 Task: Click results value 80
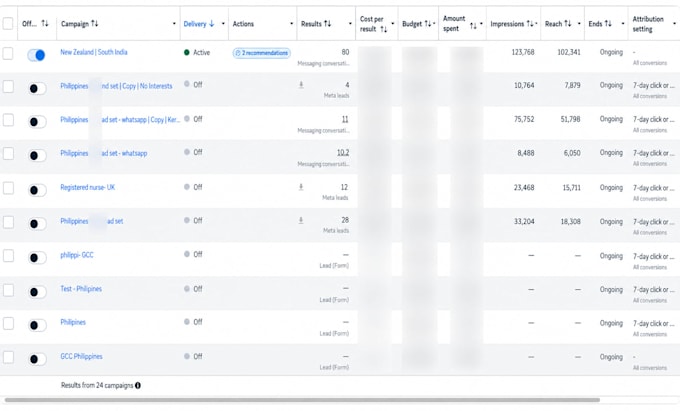pyautogui.click(x=345, y=52)
